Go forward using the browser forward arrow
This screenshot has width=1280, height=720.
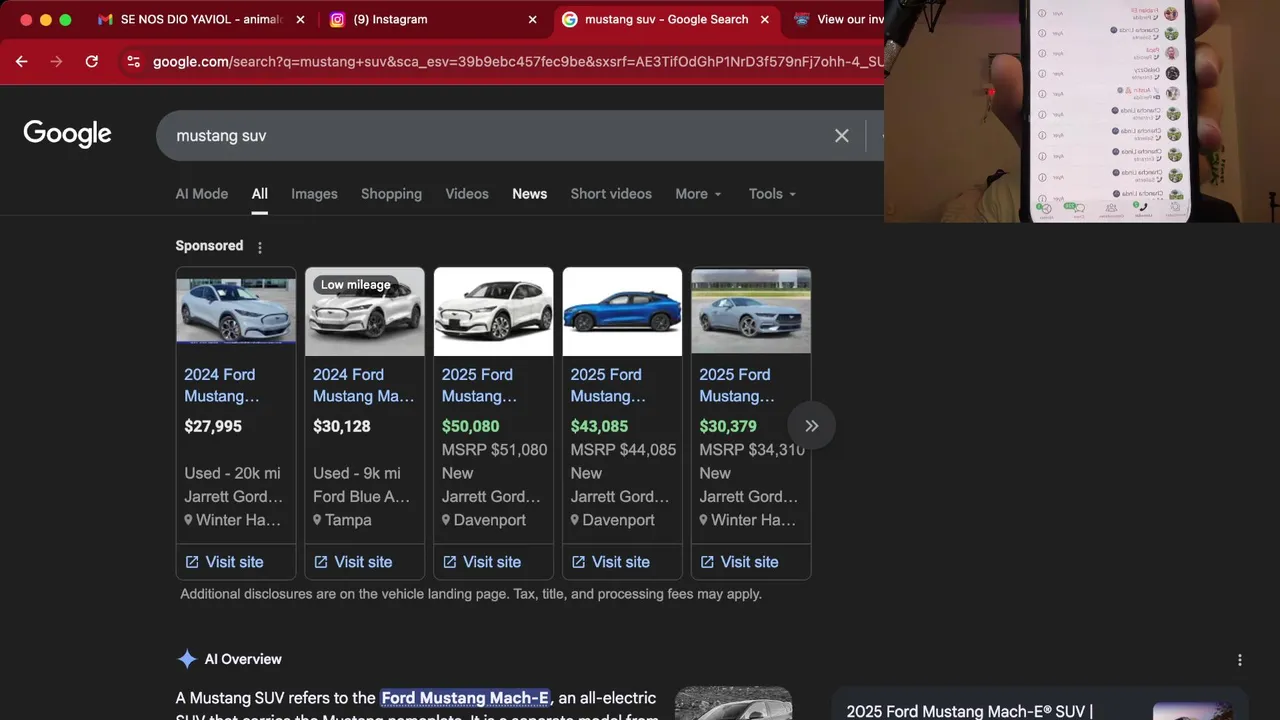[56, 61]
